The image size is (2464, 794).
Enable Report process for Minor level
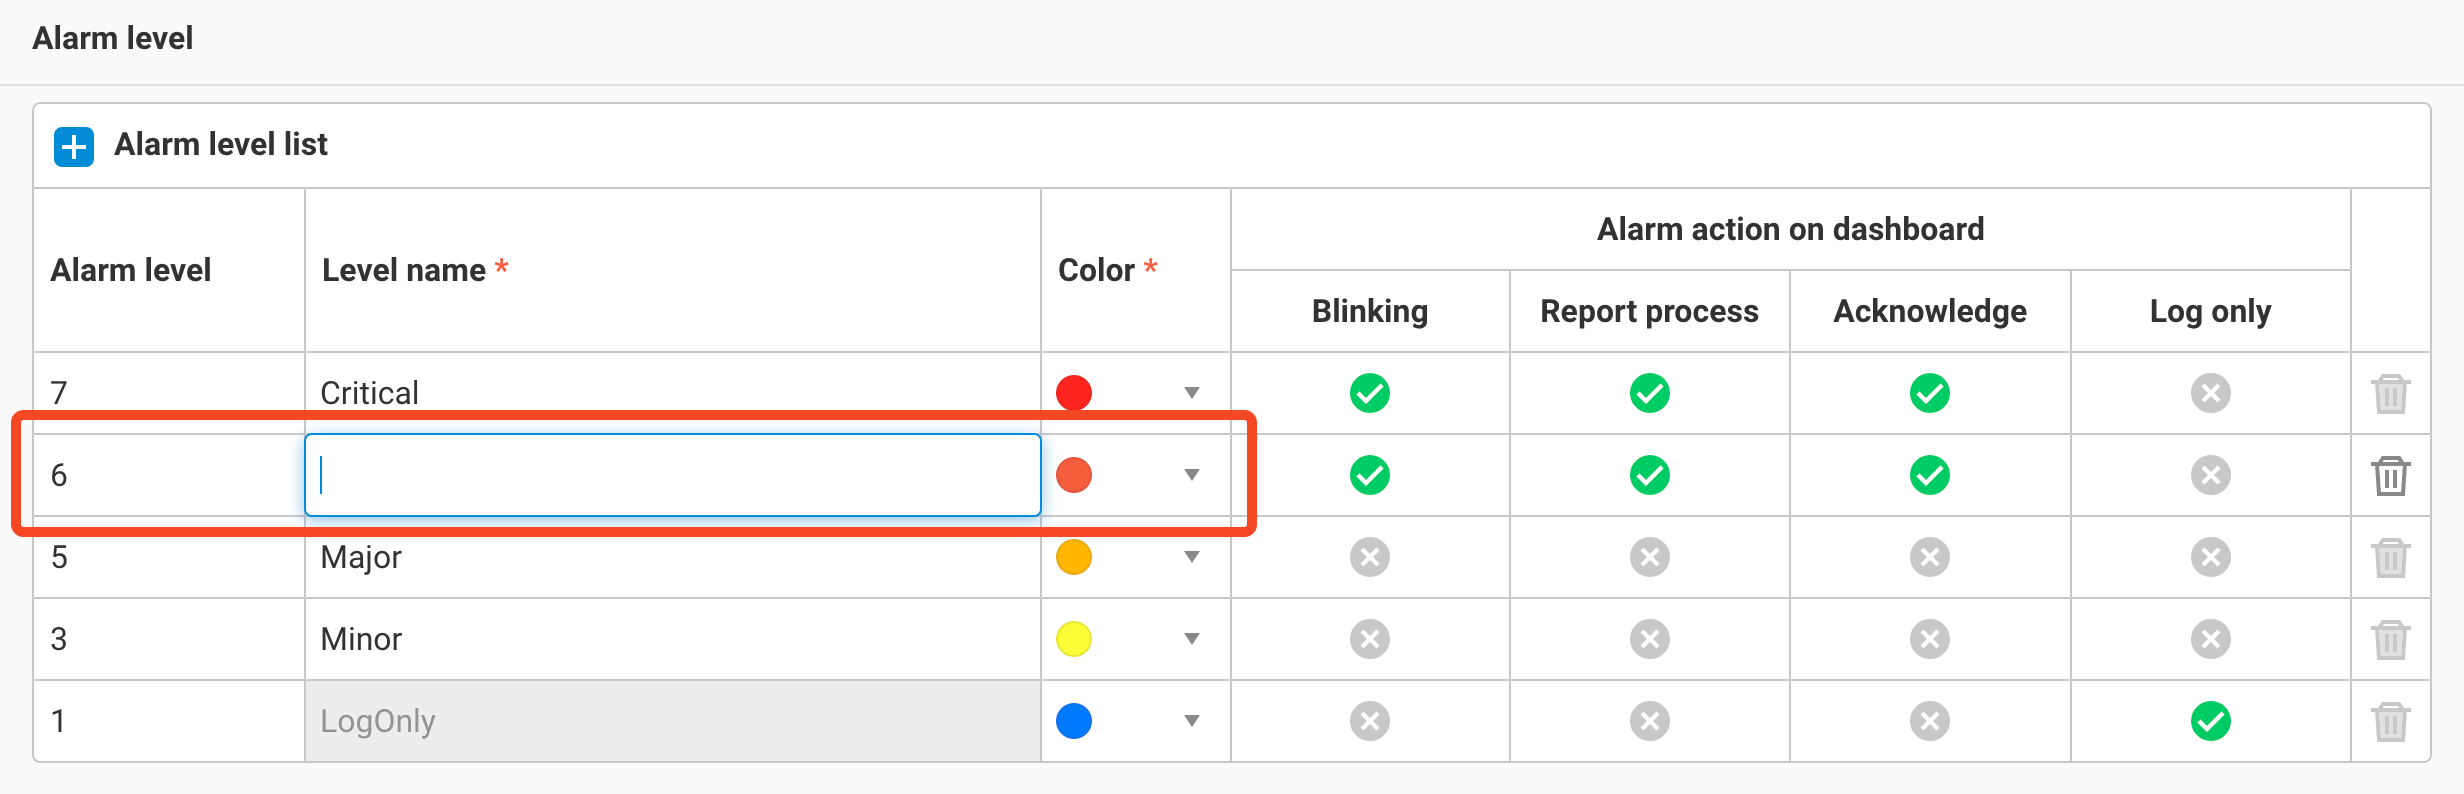pos(1649,639)
